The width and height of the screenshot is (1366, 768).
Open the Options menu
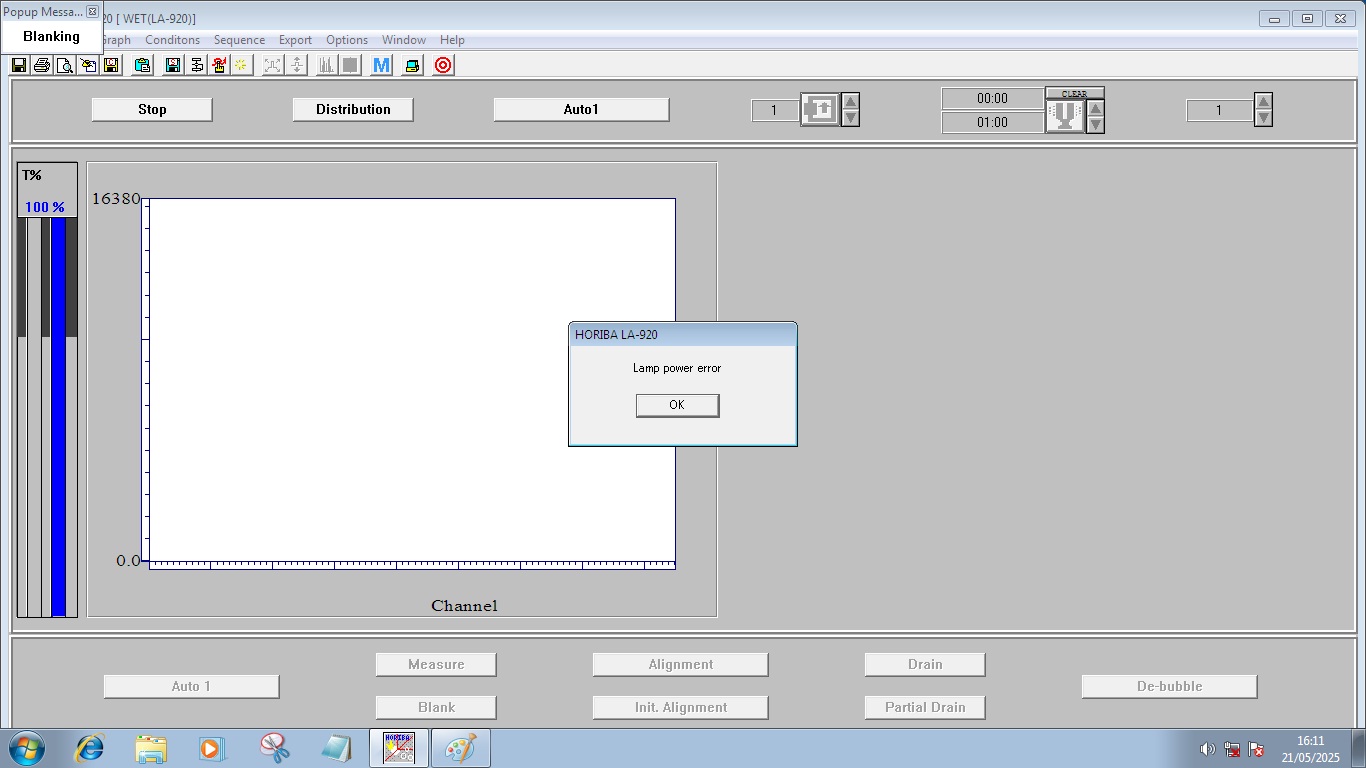click(347, 40)
